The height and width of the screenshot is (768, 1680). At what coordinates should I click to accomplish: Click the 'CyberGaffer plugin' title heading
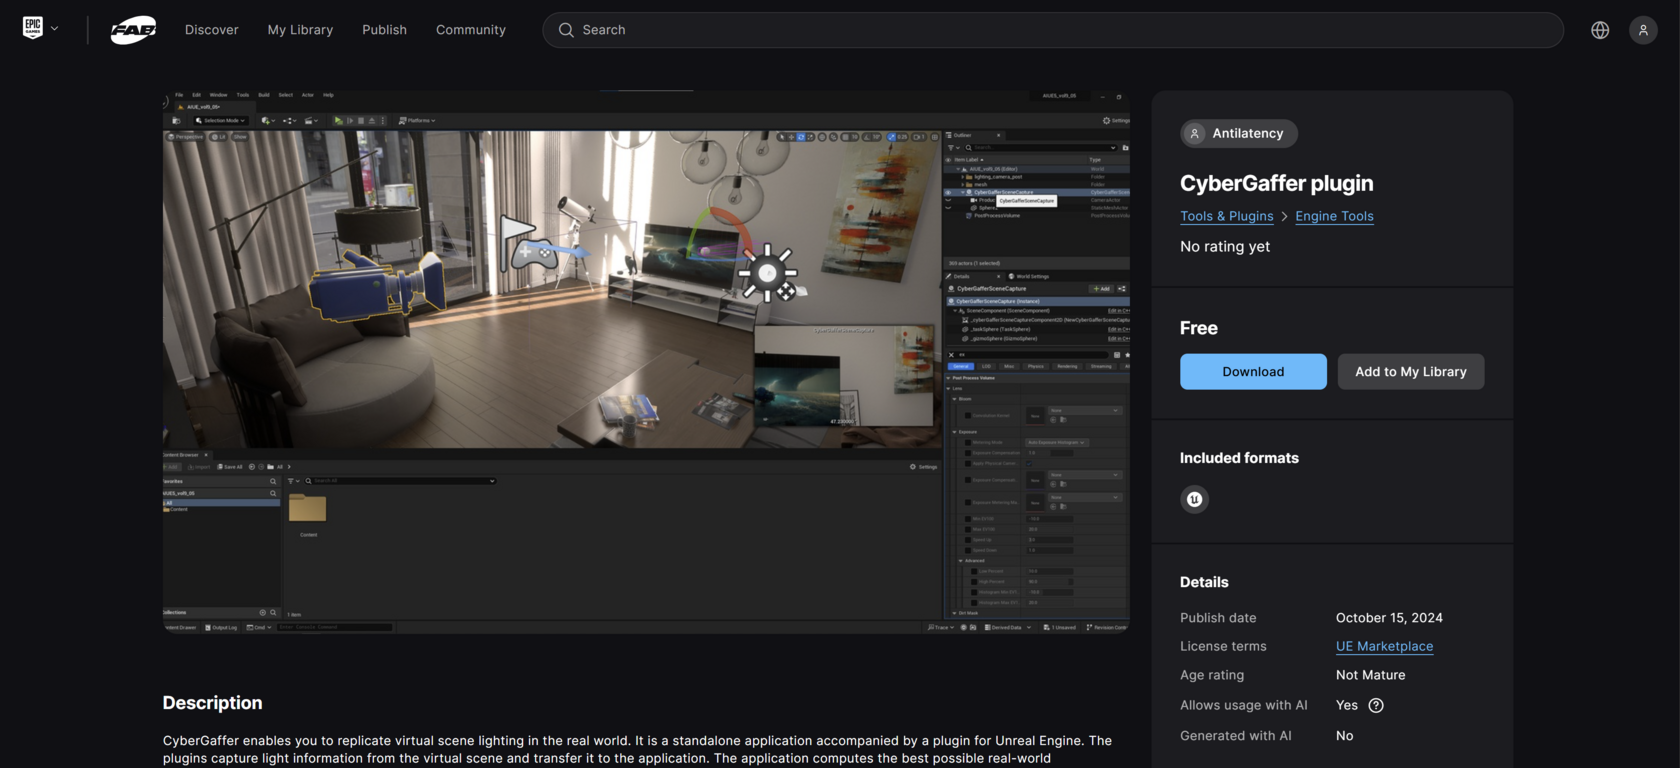[x=1276, y=183]
